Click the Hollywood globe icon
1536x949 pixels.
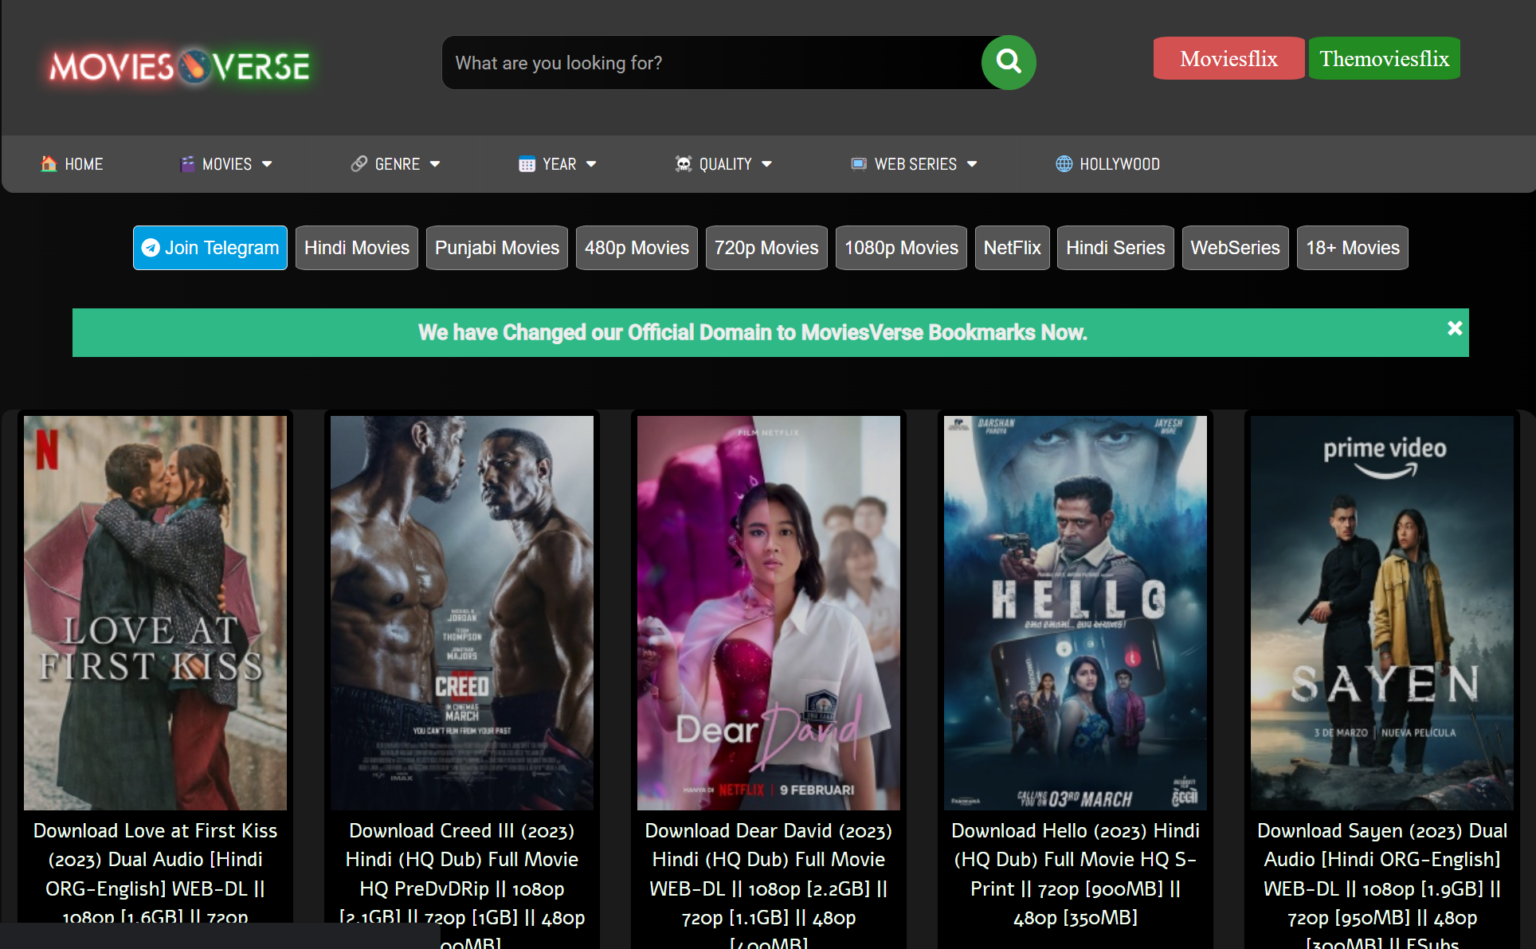pyautogui.click(x=1064, y=164)
